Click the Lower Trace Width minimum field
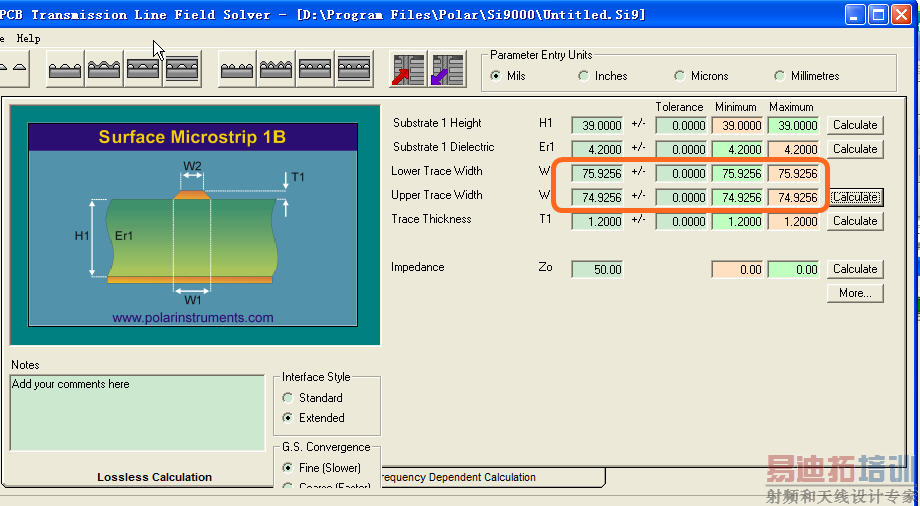The height and width of the screenshot is (506, 920). pyautogui.click(x=737, y=174)
